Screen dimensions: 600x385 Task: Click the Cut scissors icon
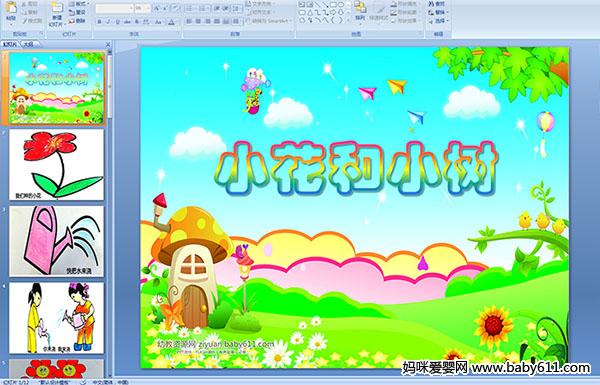[x=24, y=4]
